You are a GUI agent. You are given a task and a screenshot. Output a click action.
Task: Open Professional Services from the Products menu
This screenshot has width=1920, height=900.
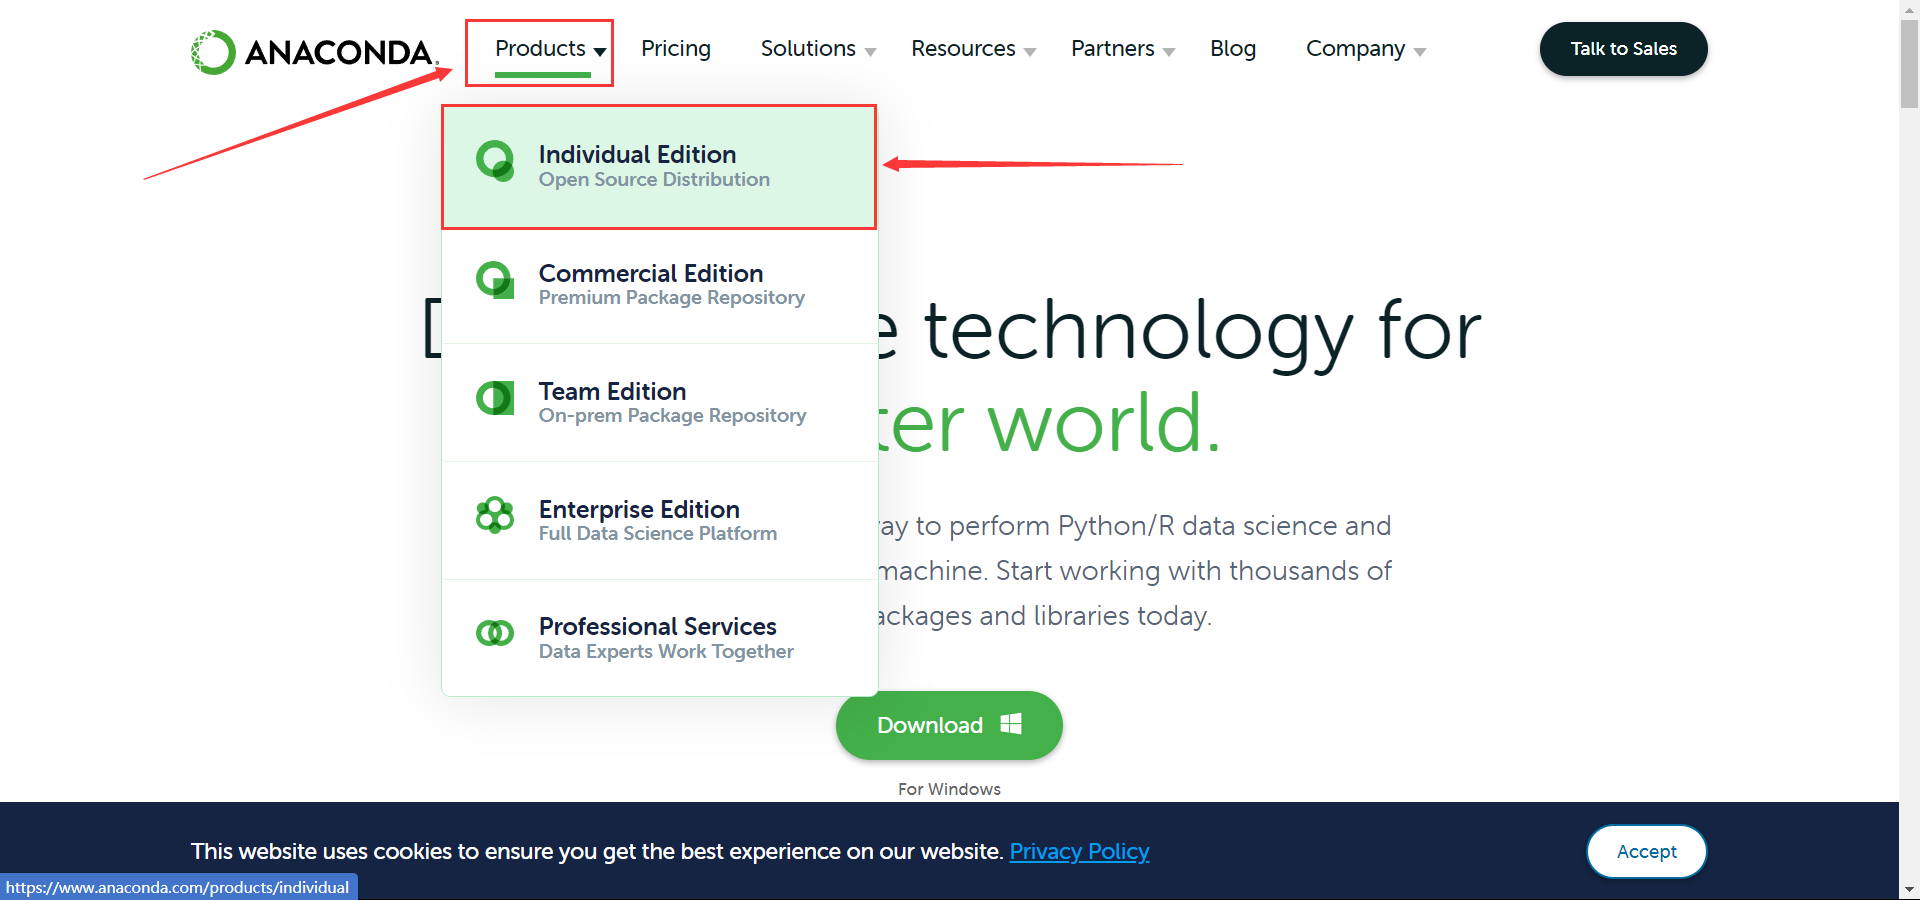660,638
